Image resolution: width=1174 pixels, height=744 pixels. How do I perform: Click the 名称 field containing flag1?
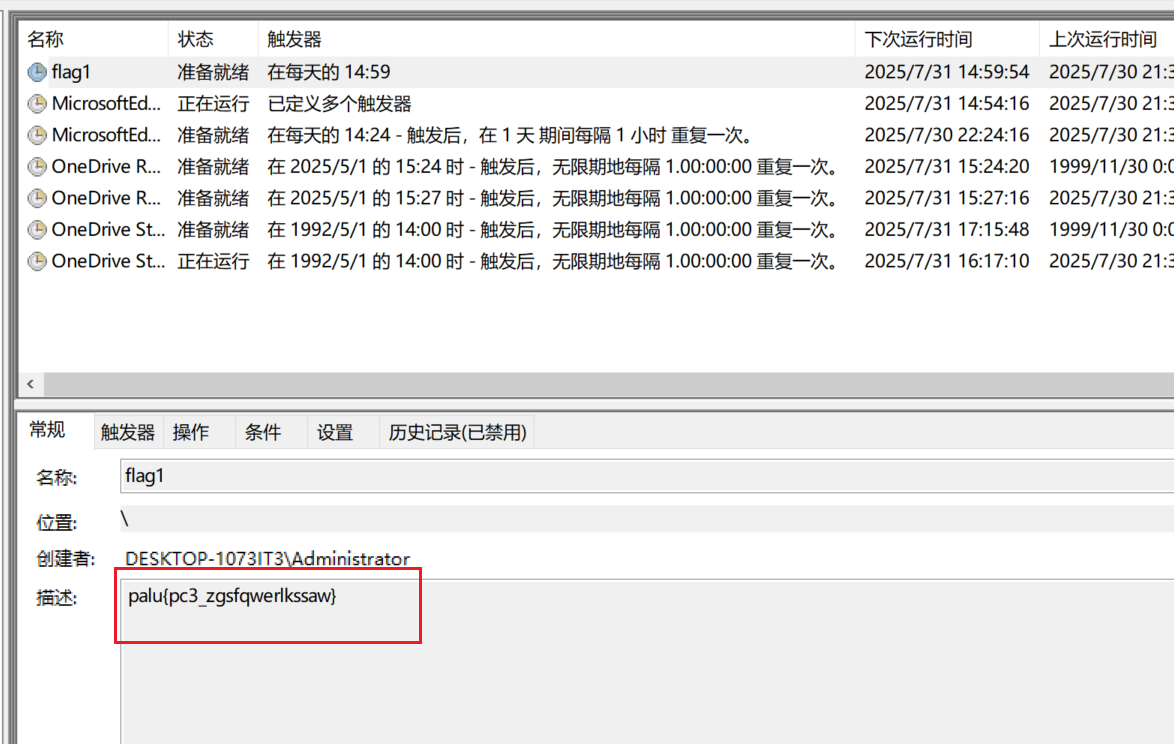pos(640,476)
